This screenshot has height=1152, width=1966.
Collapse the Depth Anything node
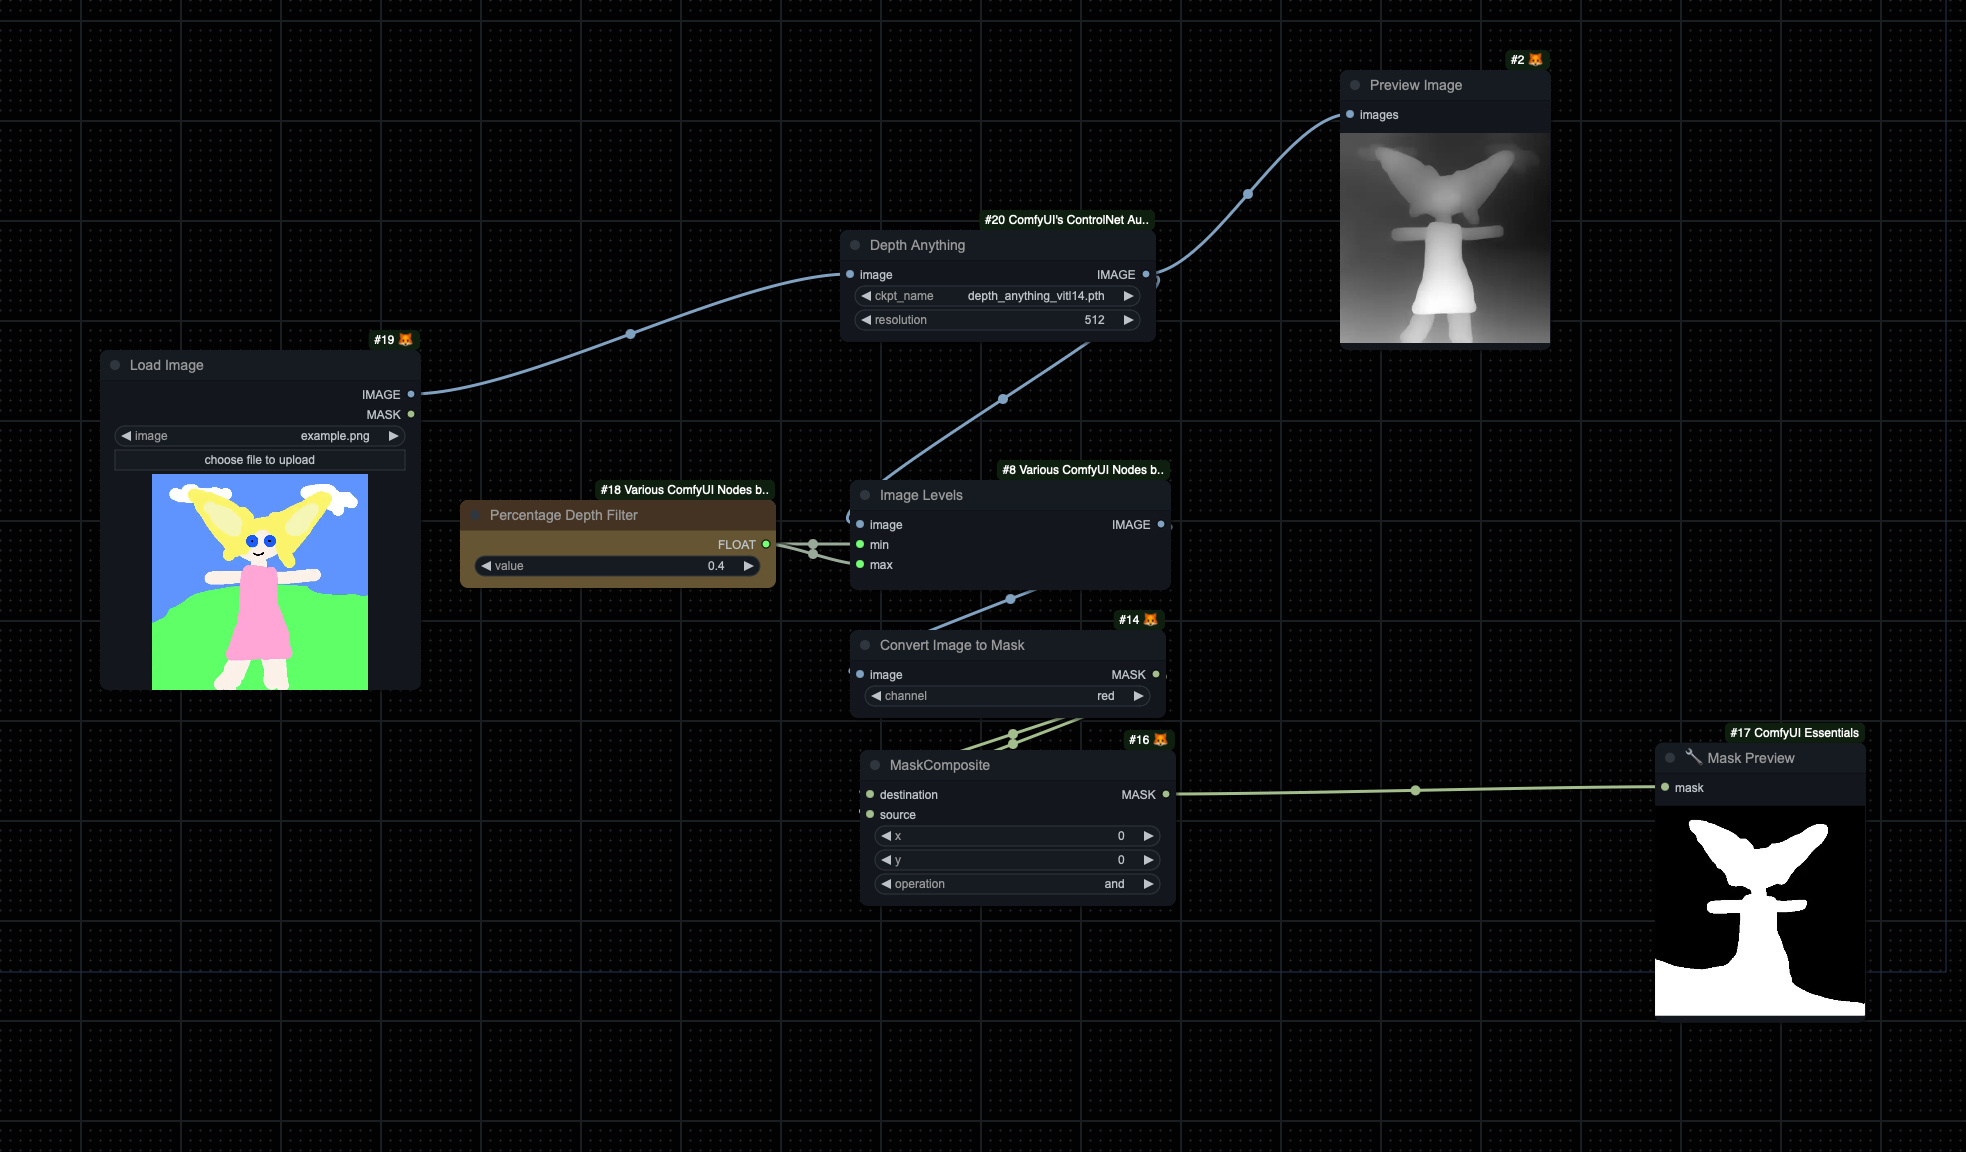(x=856, y=245)
